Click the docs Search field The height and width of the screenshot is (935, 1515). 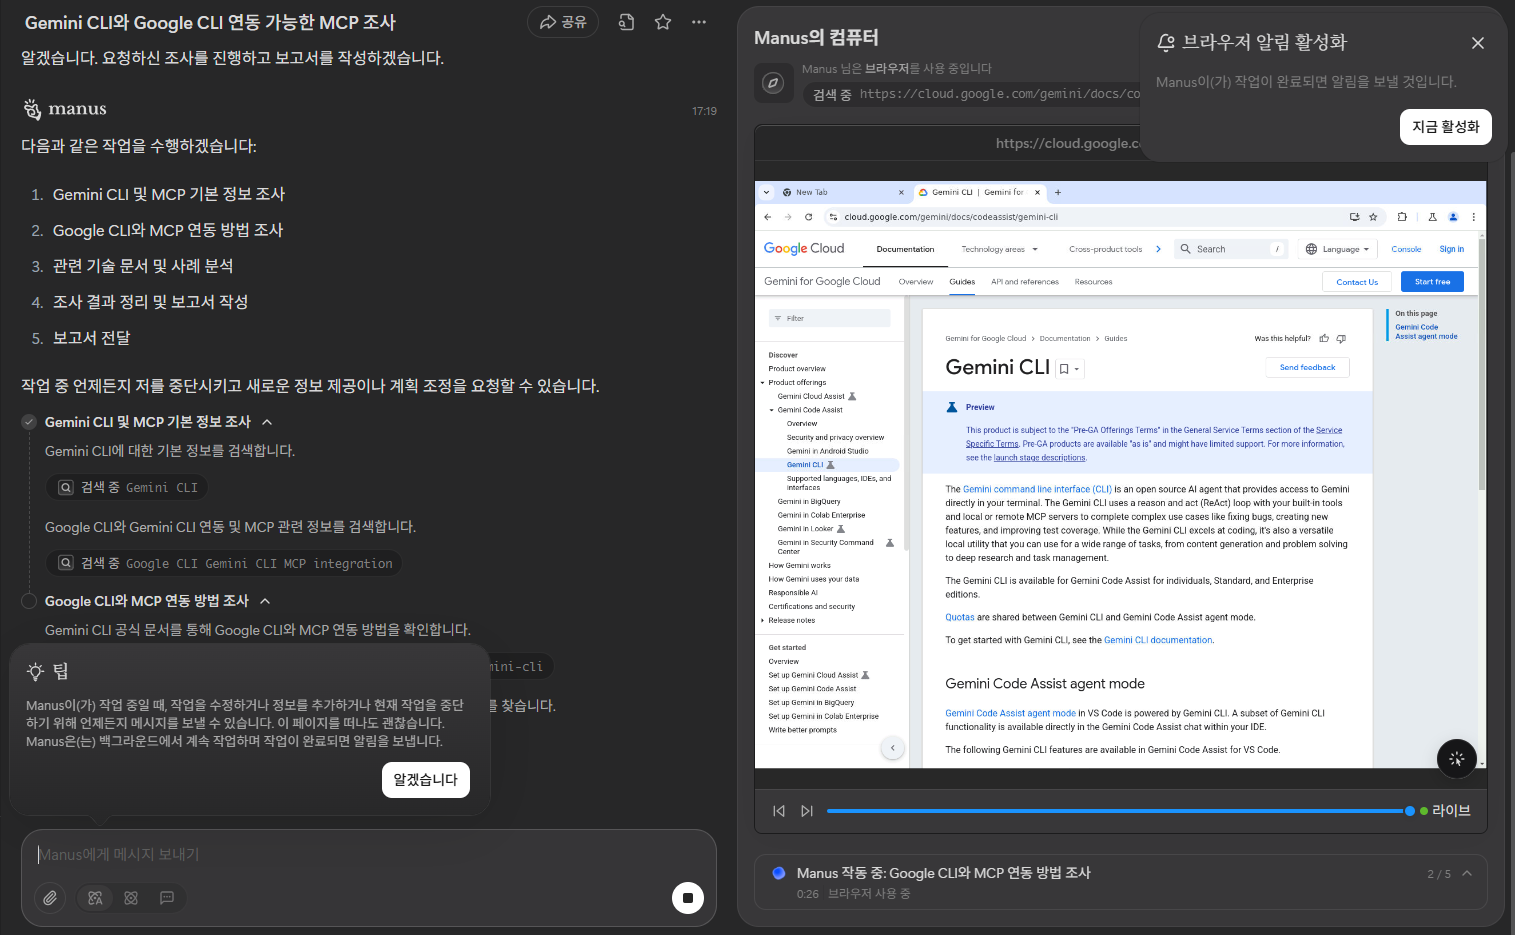(x=1229, y=249)
